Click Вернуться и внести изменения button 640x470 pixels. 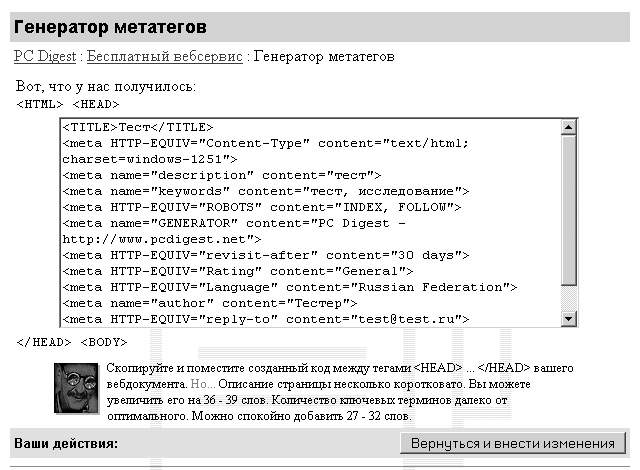[513, 443]
